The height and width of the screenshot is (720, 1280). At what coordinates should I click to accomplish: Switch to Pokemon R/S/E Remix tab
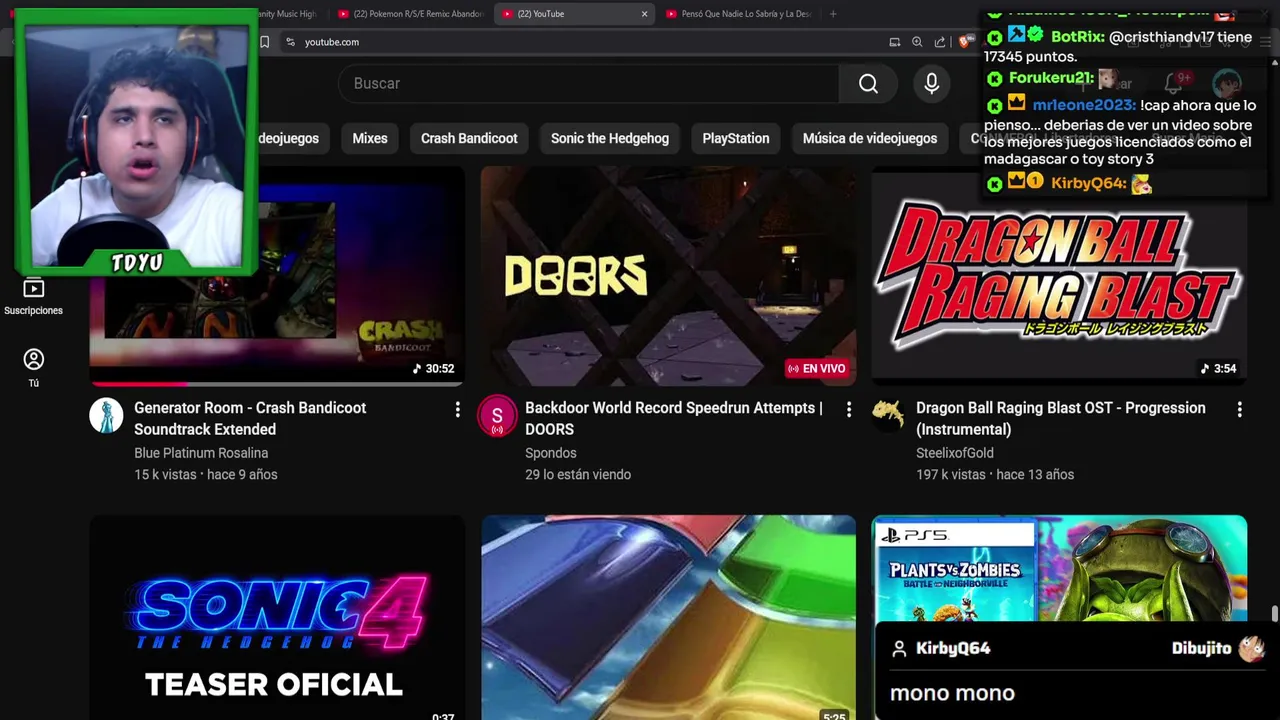click(x=410, y=14)
